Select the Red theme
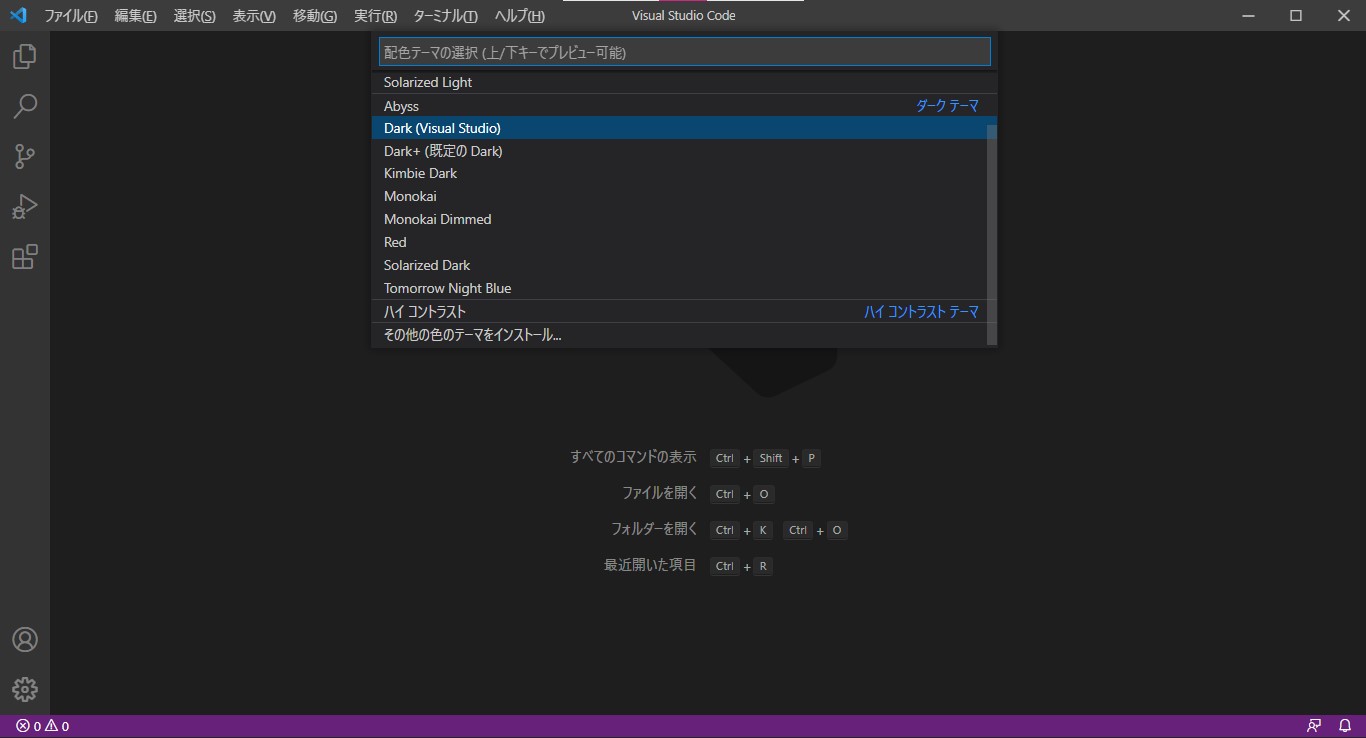 684,242
